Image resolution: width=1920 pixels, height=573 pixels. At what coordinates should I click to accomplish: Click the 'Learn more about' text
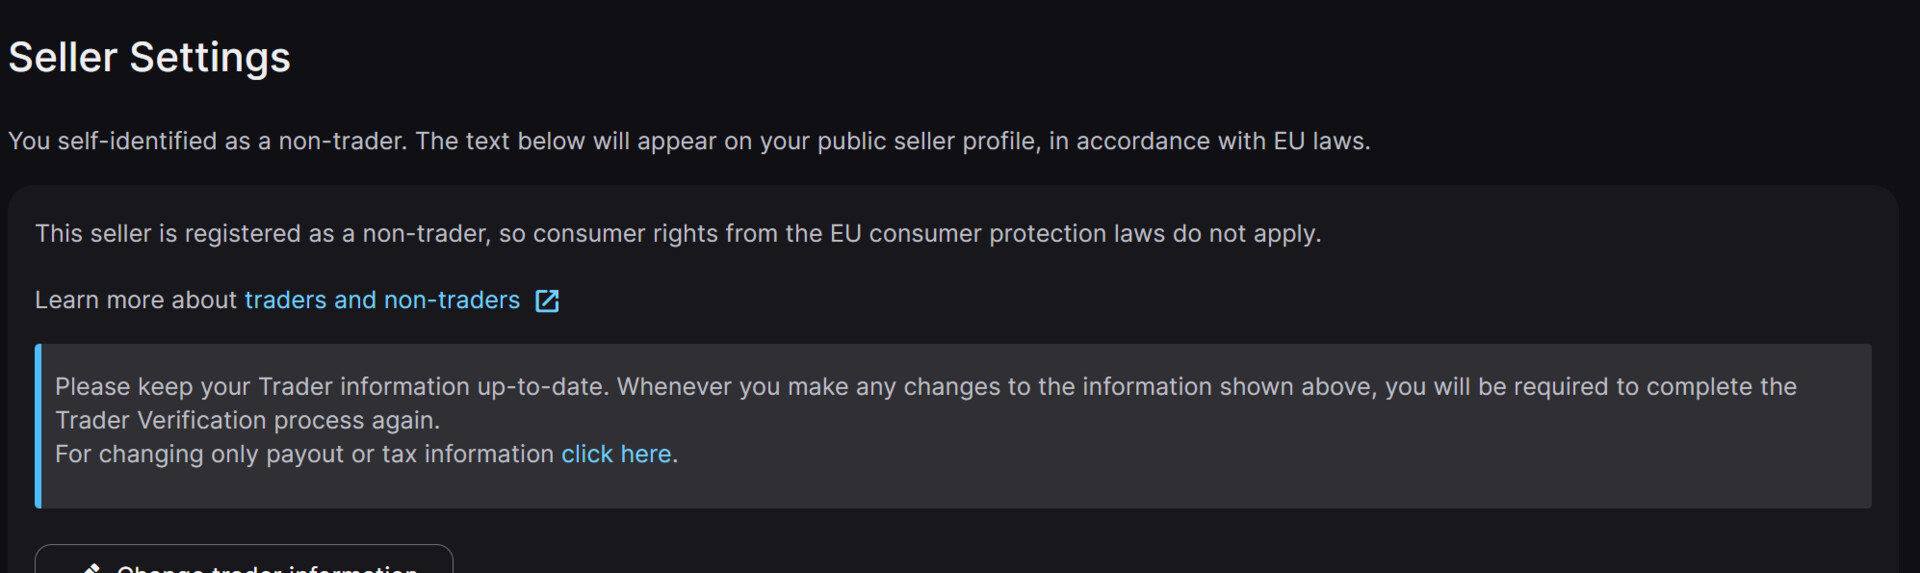136,300
